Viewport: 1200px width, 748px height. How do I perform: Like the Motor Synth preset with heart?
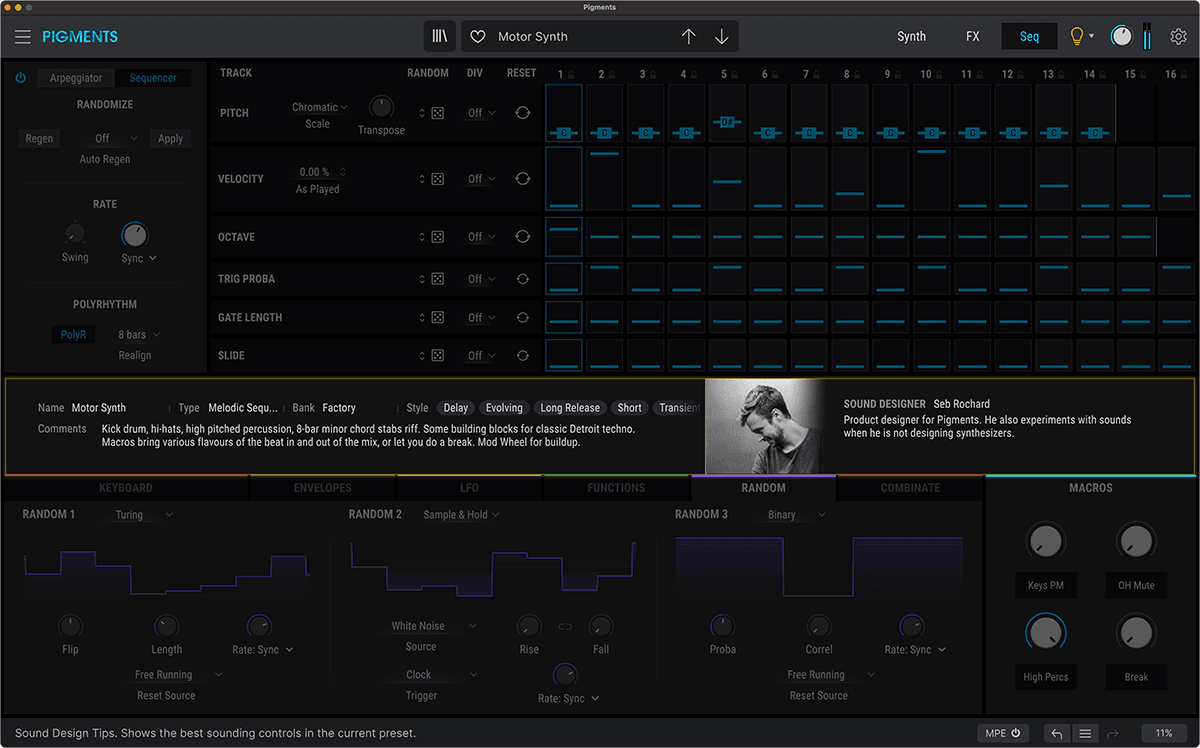[x=478, y=37]
